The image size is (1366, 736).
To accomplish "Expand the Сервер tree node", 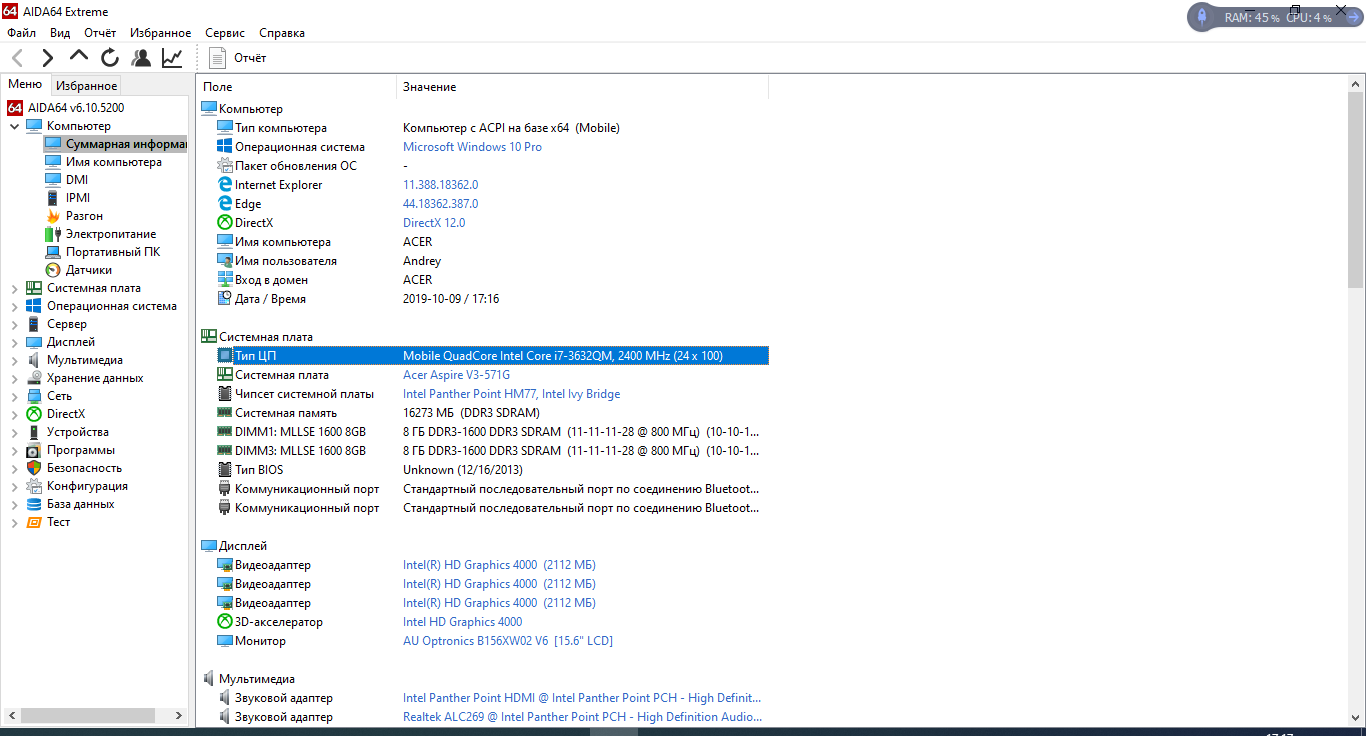I will click(x=14, y=324).
